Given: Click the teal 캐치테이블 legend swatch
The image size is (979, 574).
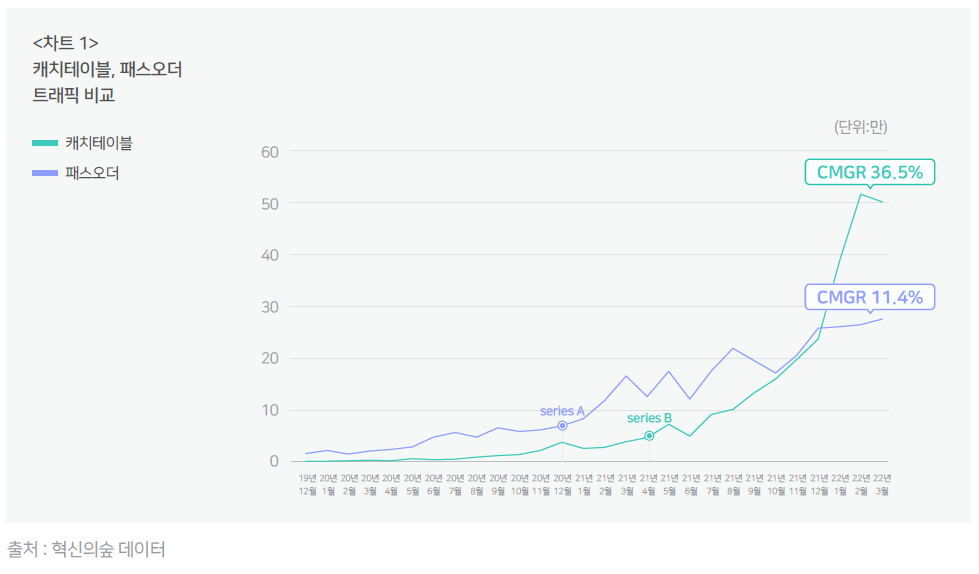Looking at the screenshot, I should 45,143.
